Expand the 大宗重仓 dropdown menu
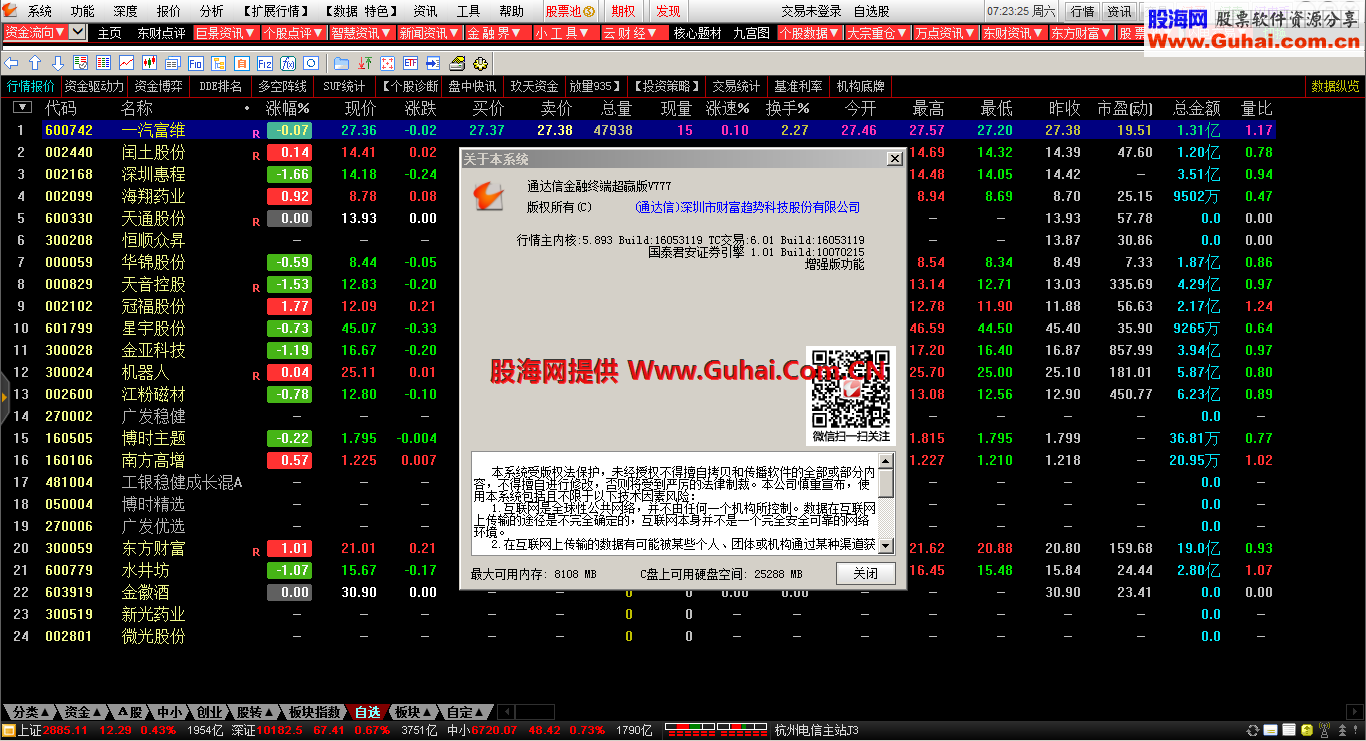Viewport: 1366px width, 741px height. pyautogui.click(x=877, y=33)
